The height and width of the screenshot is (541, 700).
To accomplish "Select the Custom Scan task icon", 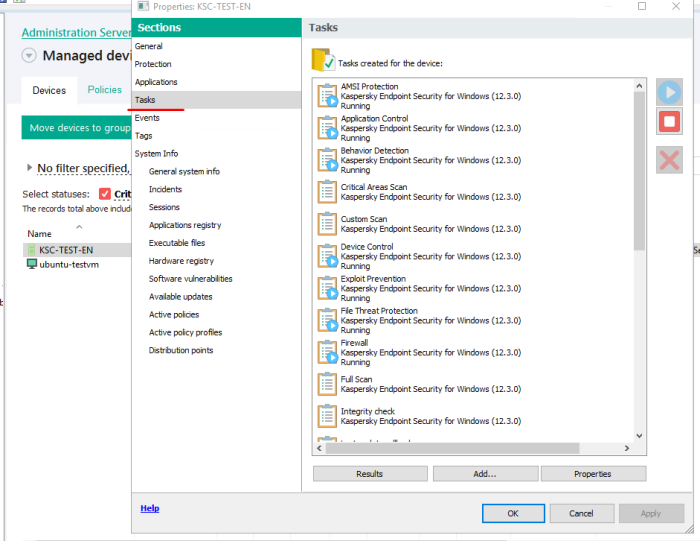I will click(327, 224).
